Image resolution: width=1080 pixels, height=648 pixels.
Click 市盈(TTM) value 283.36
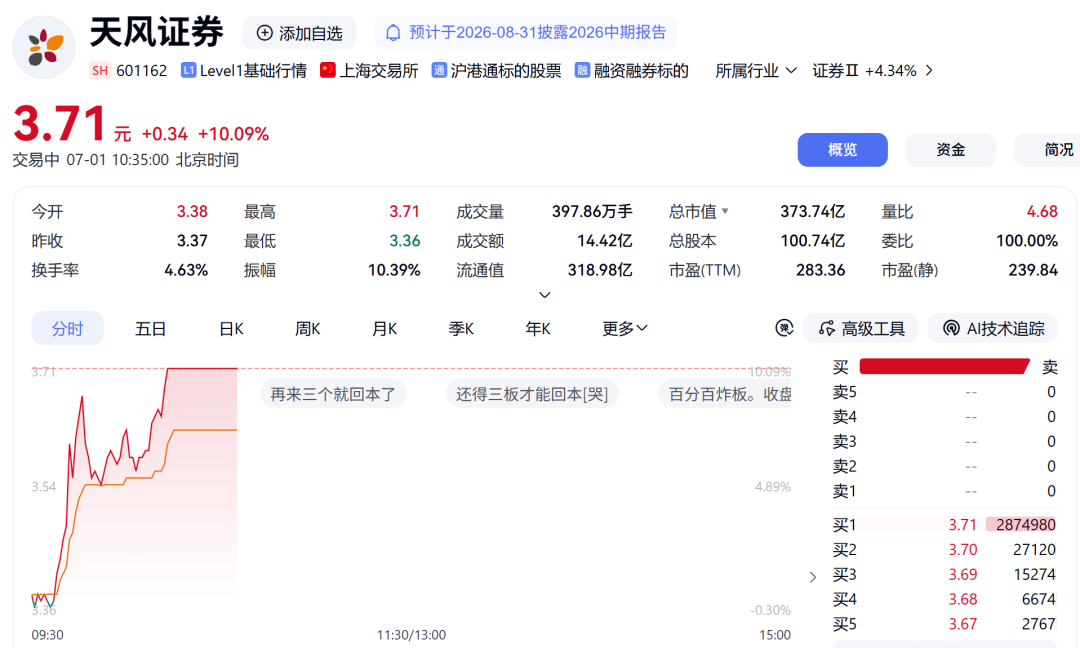(820, 270)
